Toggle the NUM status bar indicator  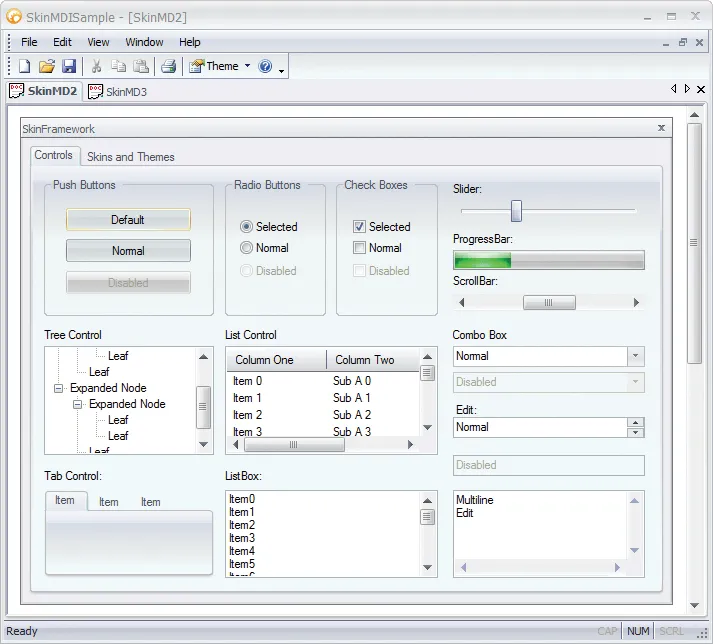coord(638,631)
